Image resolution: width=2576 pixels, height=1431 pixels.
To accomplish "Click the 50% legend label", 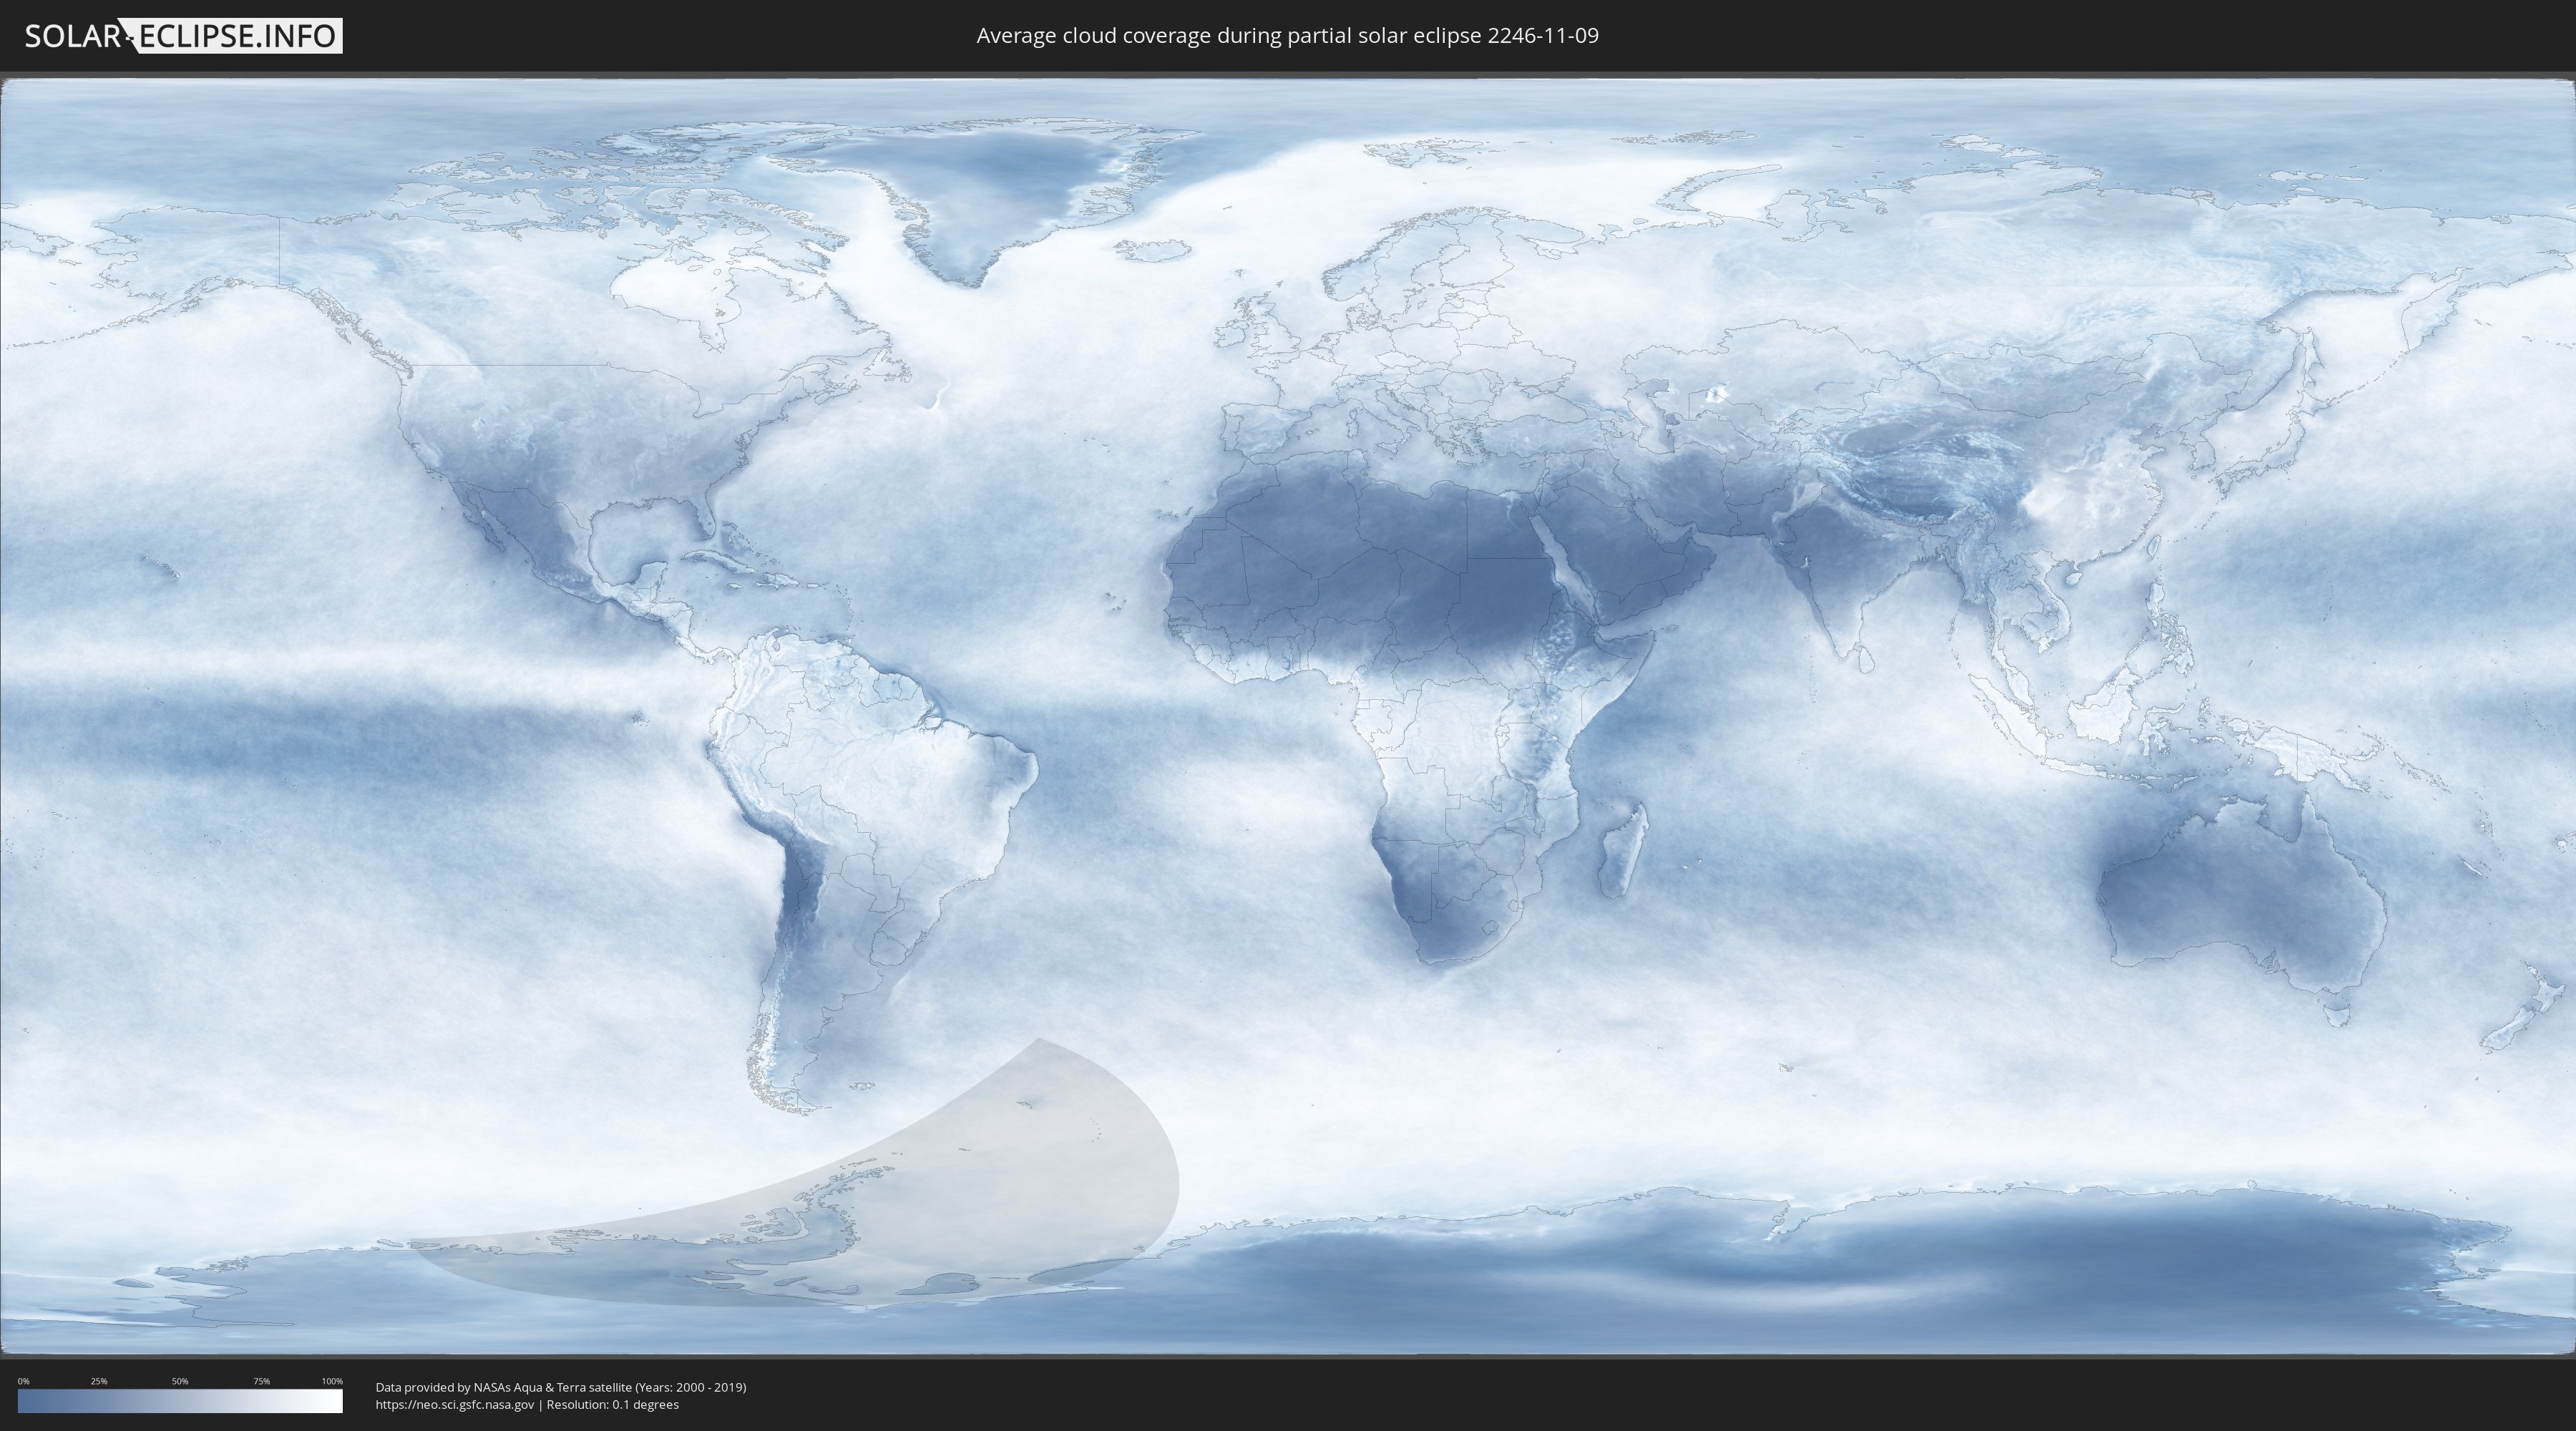I will coord(180,1381).
